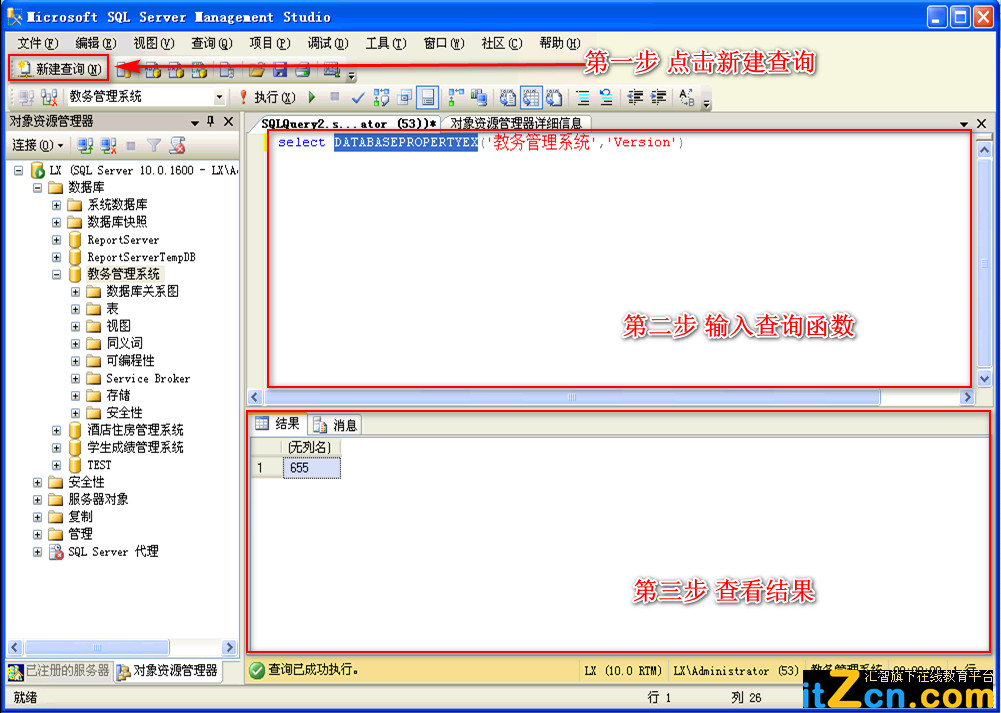Start debugging with the green play icon
This screenshot has height=713, width=1001.
(x=312, y=97)
